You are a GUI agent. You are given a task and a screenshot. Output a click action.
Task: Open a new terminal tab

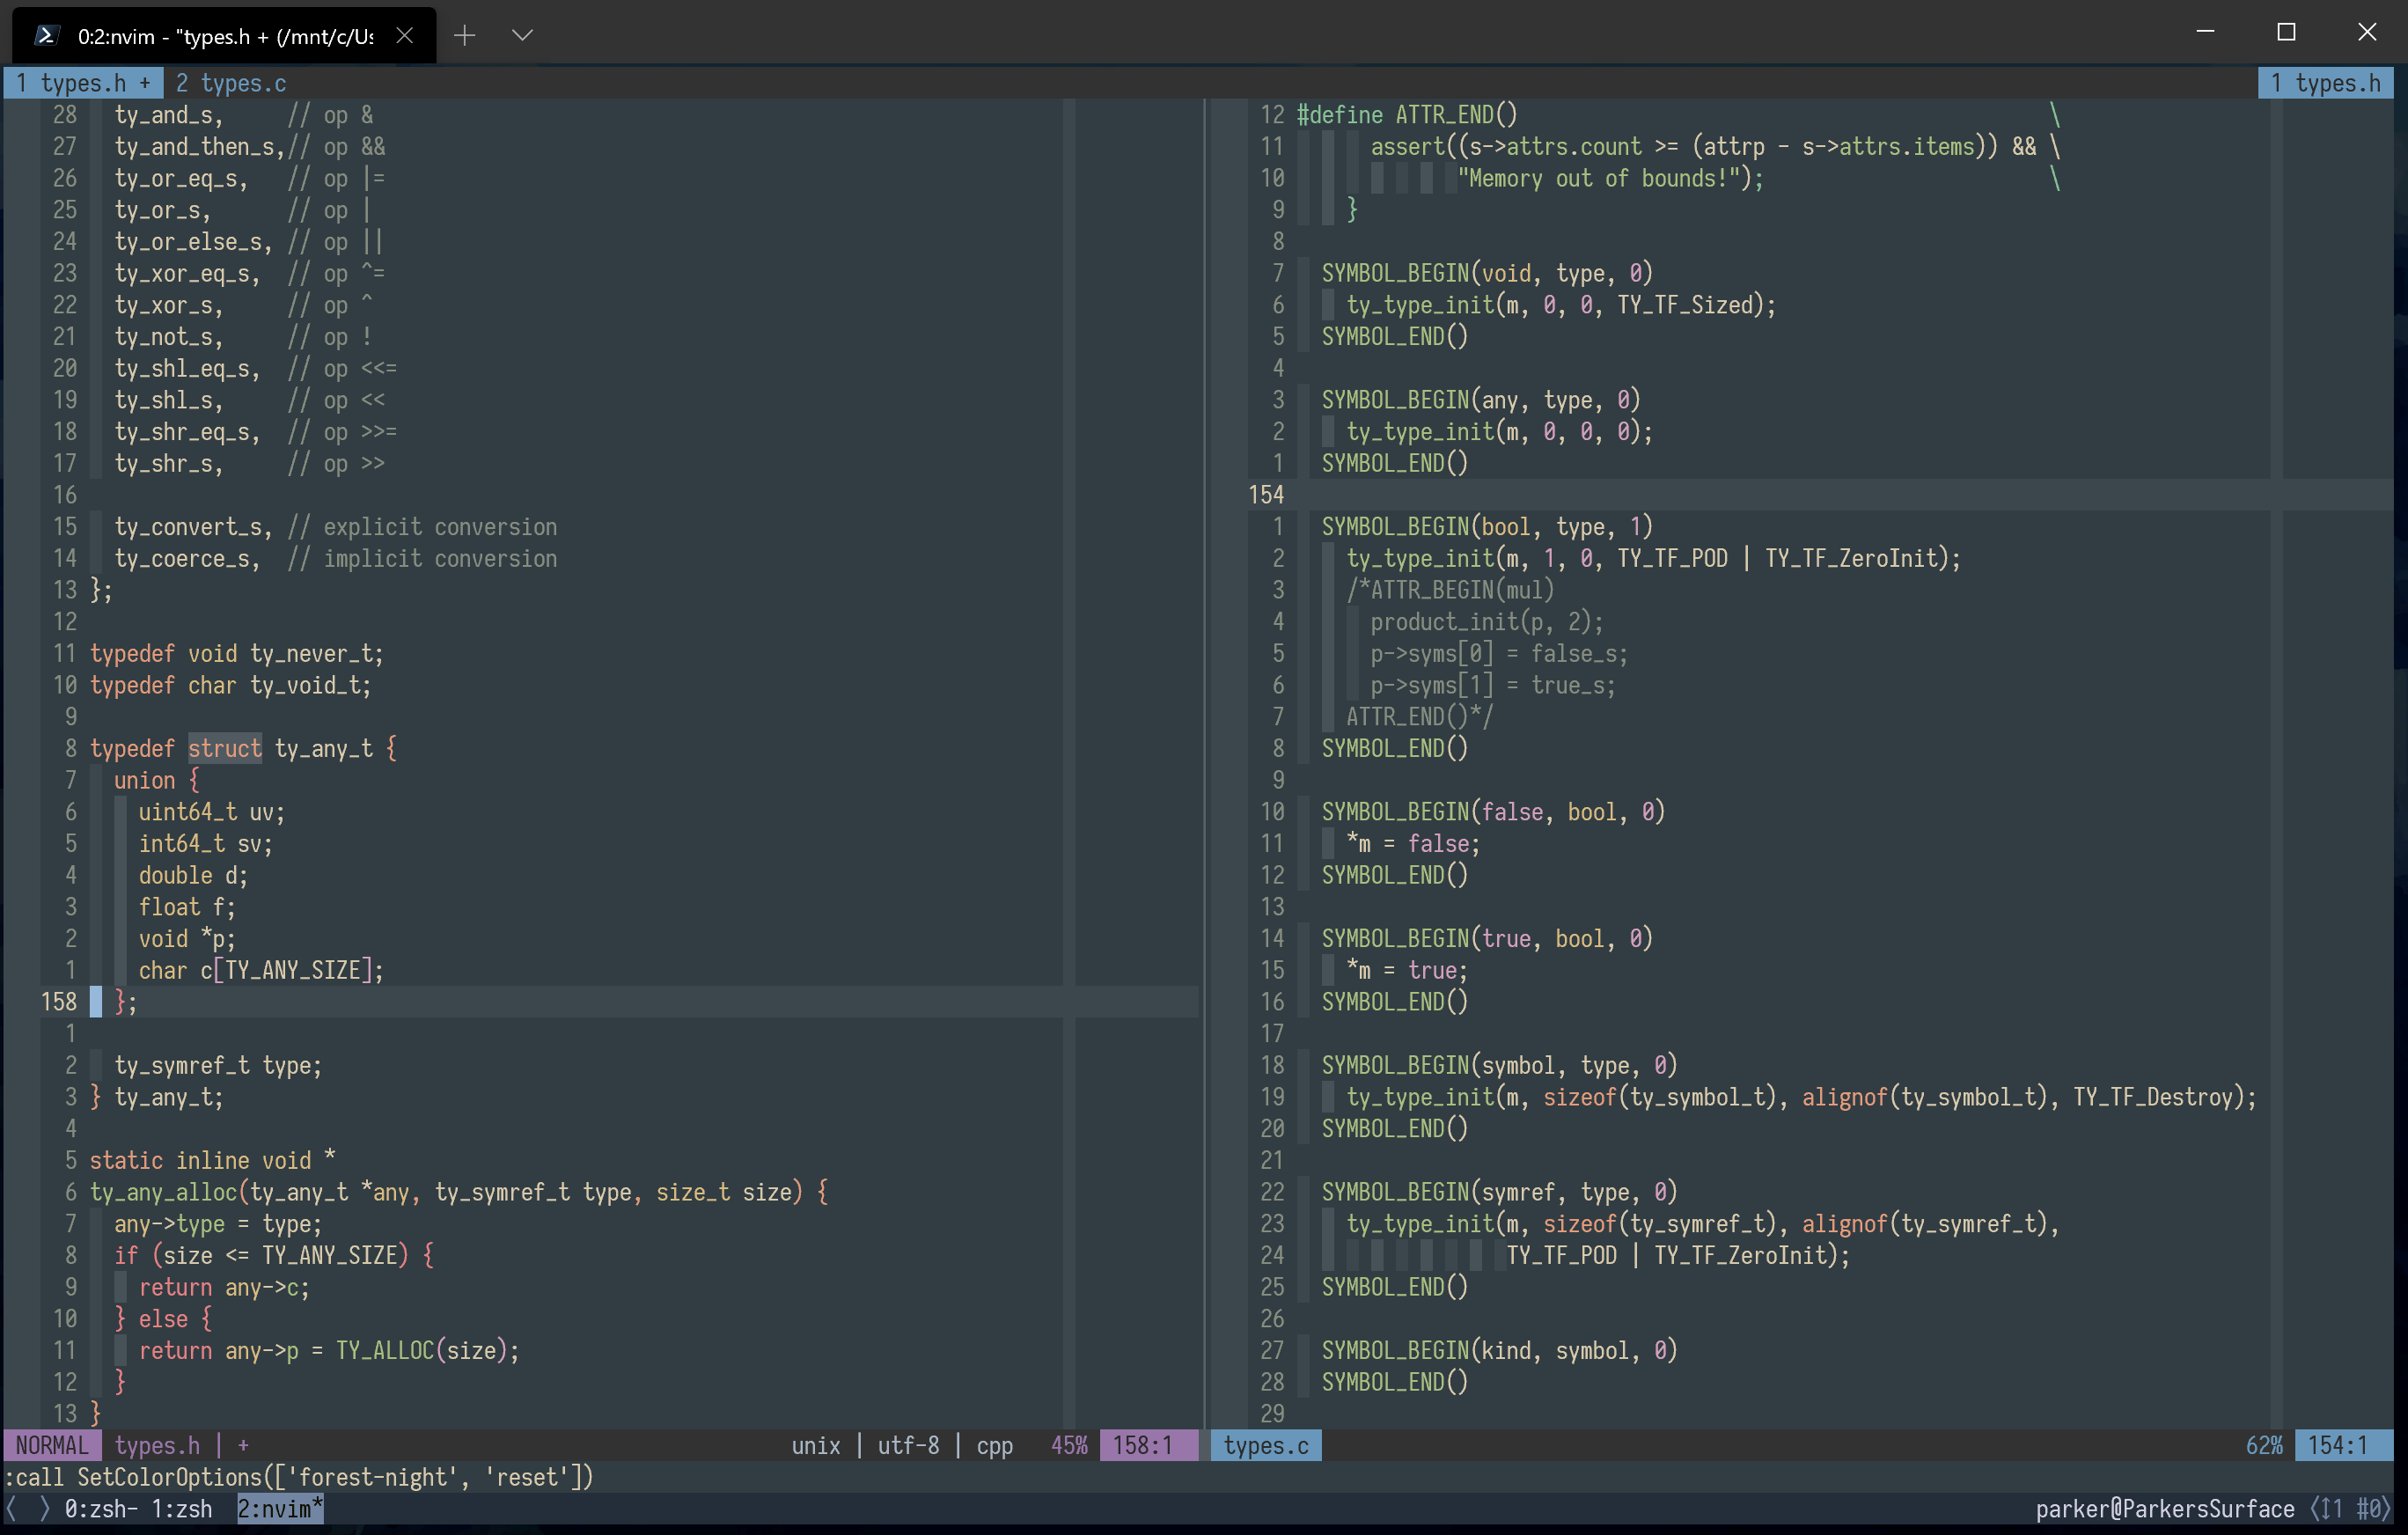tap(464, 36)
